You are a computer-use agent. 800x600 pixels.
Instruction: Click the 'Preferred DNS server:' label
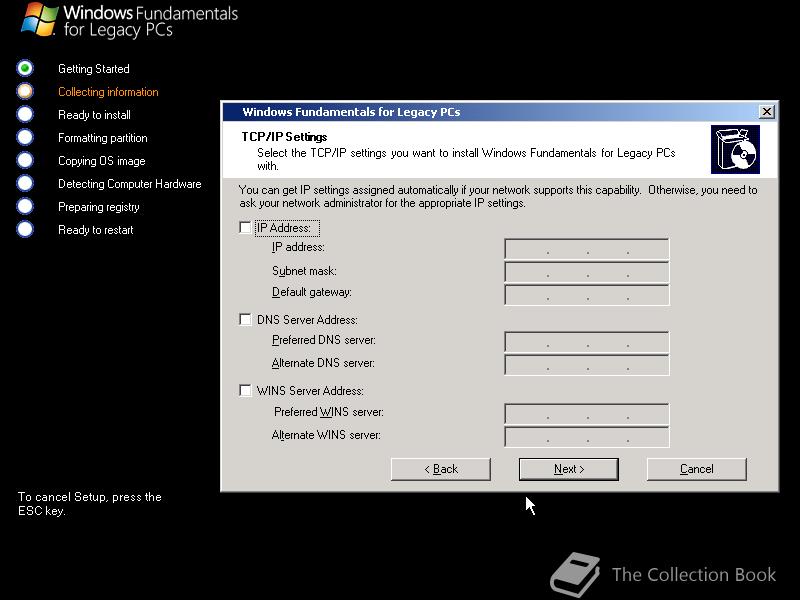click(323, 340)
